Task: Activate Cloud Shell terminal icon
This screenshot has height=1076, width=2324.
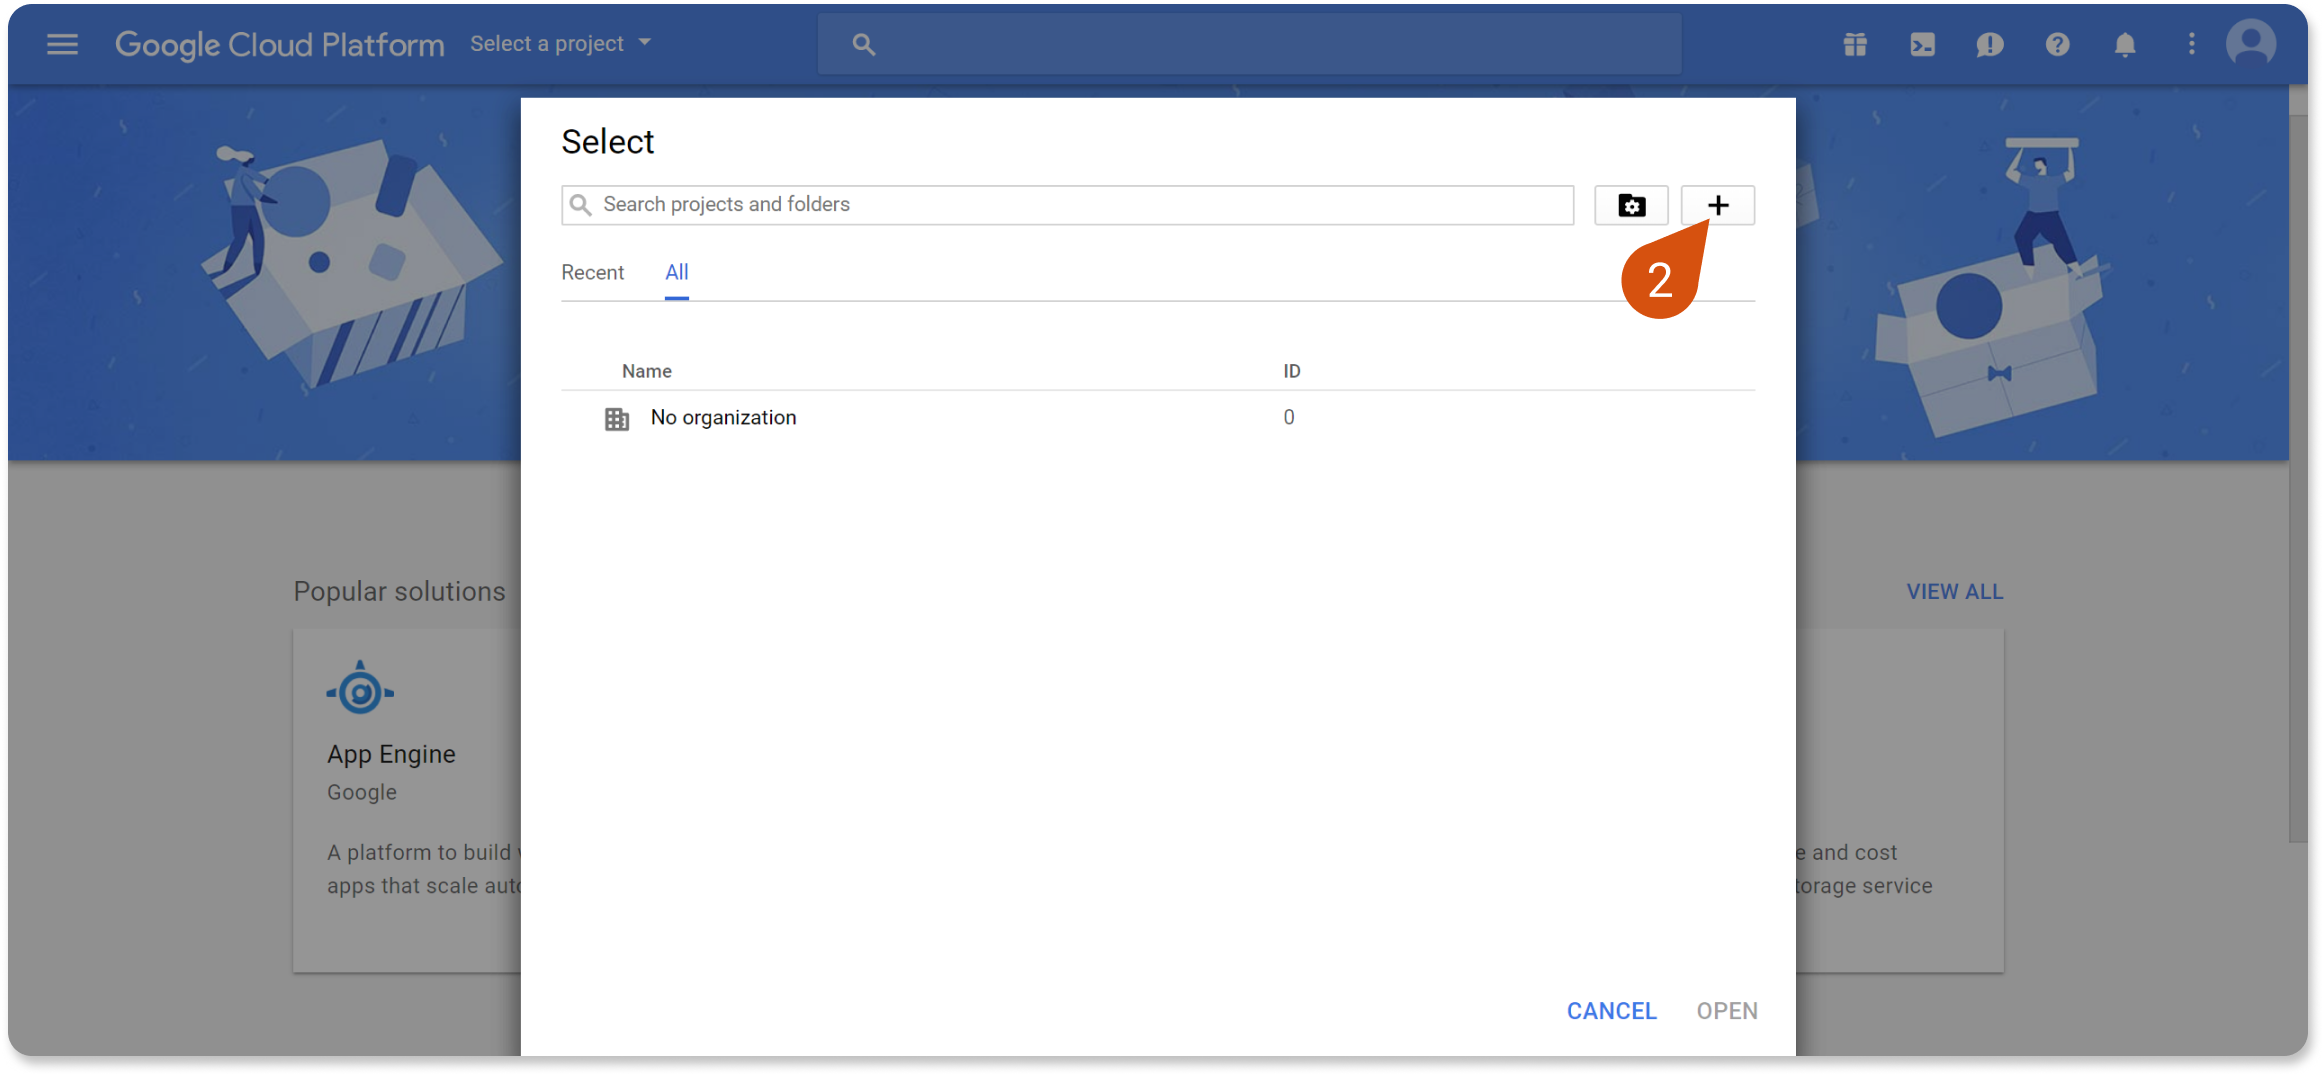Action: [x=1922, y=44]
